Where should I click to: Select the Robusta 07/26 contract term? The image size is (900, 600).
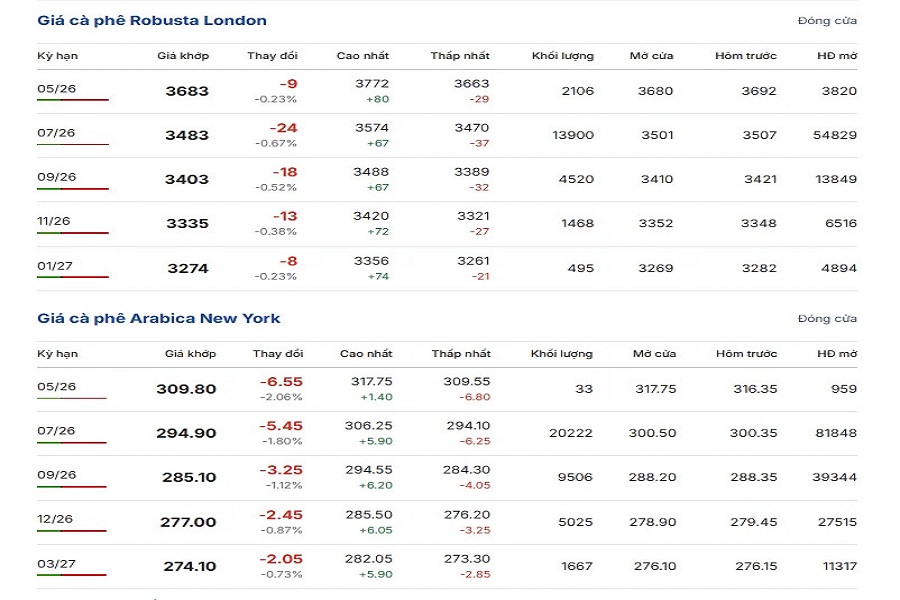56,133
